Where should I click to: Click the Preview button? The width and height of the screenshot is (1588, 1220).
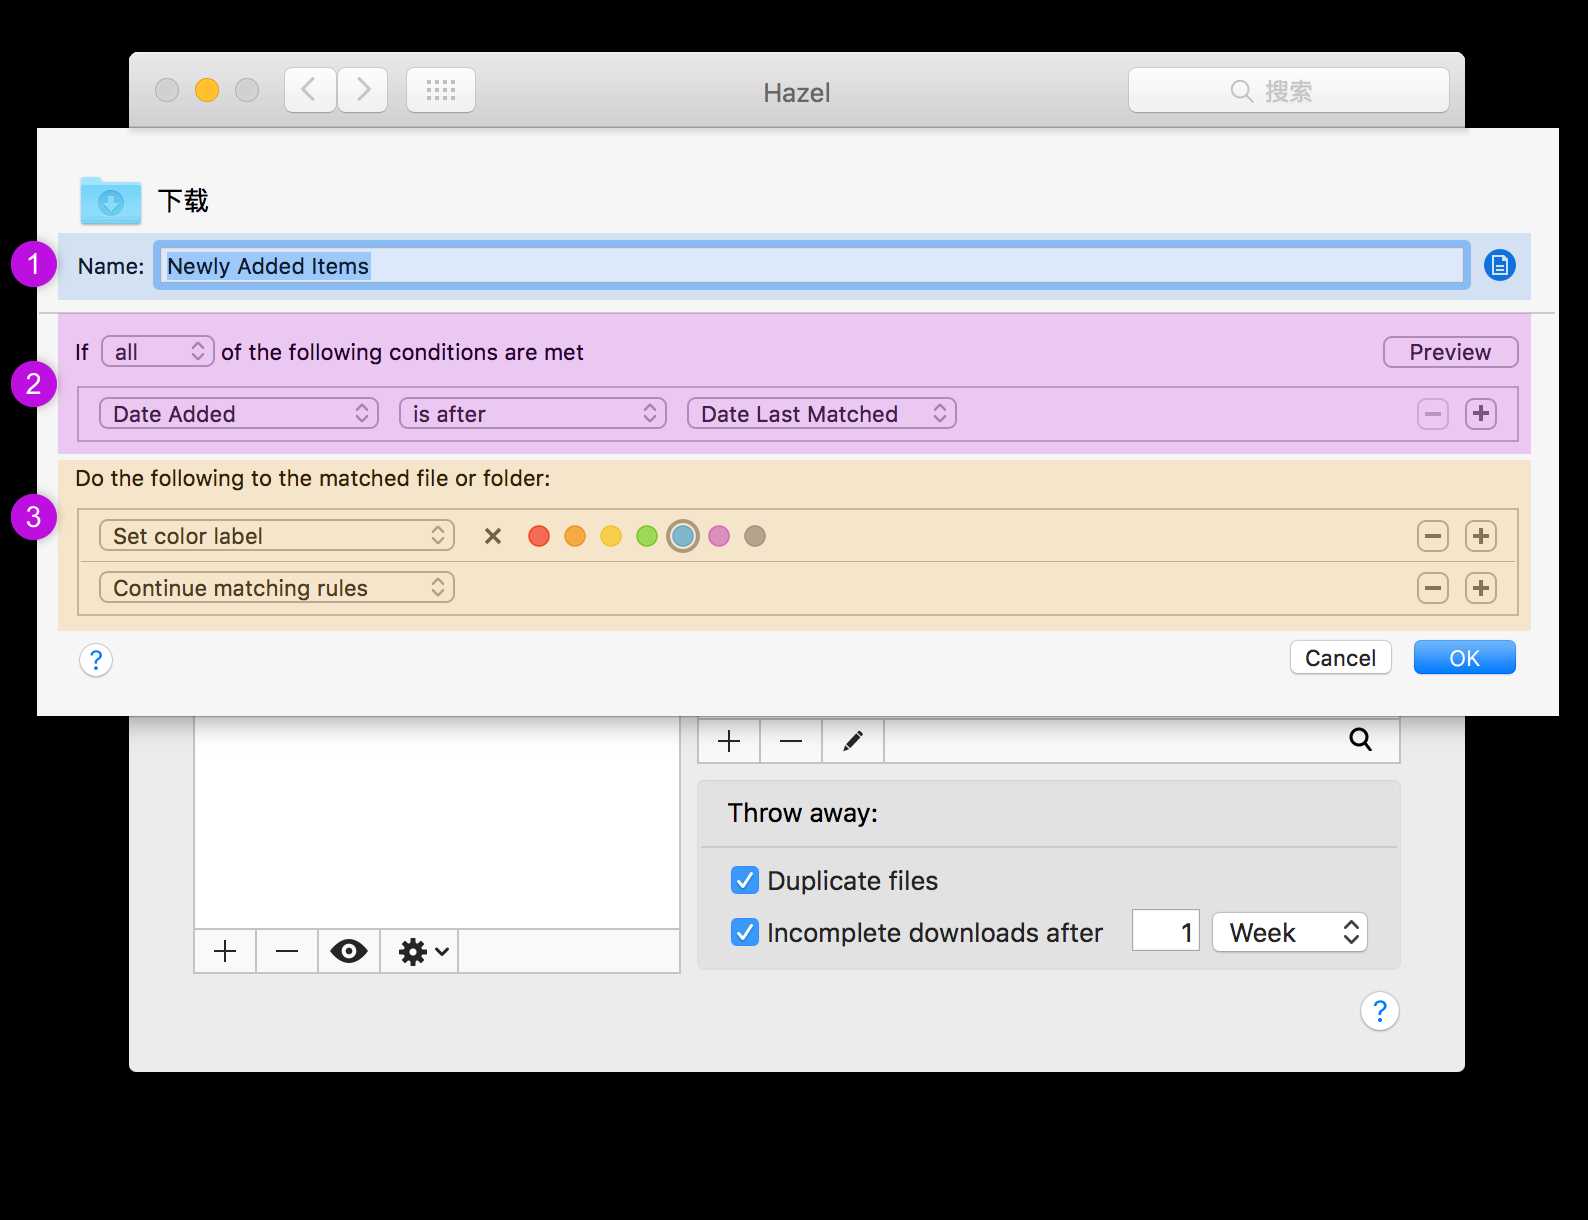tap(1450, 352)
